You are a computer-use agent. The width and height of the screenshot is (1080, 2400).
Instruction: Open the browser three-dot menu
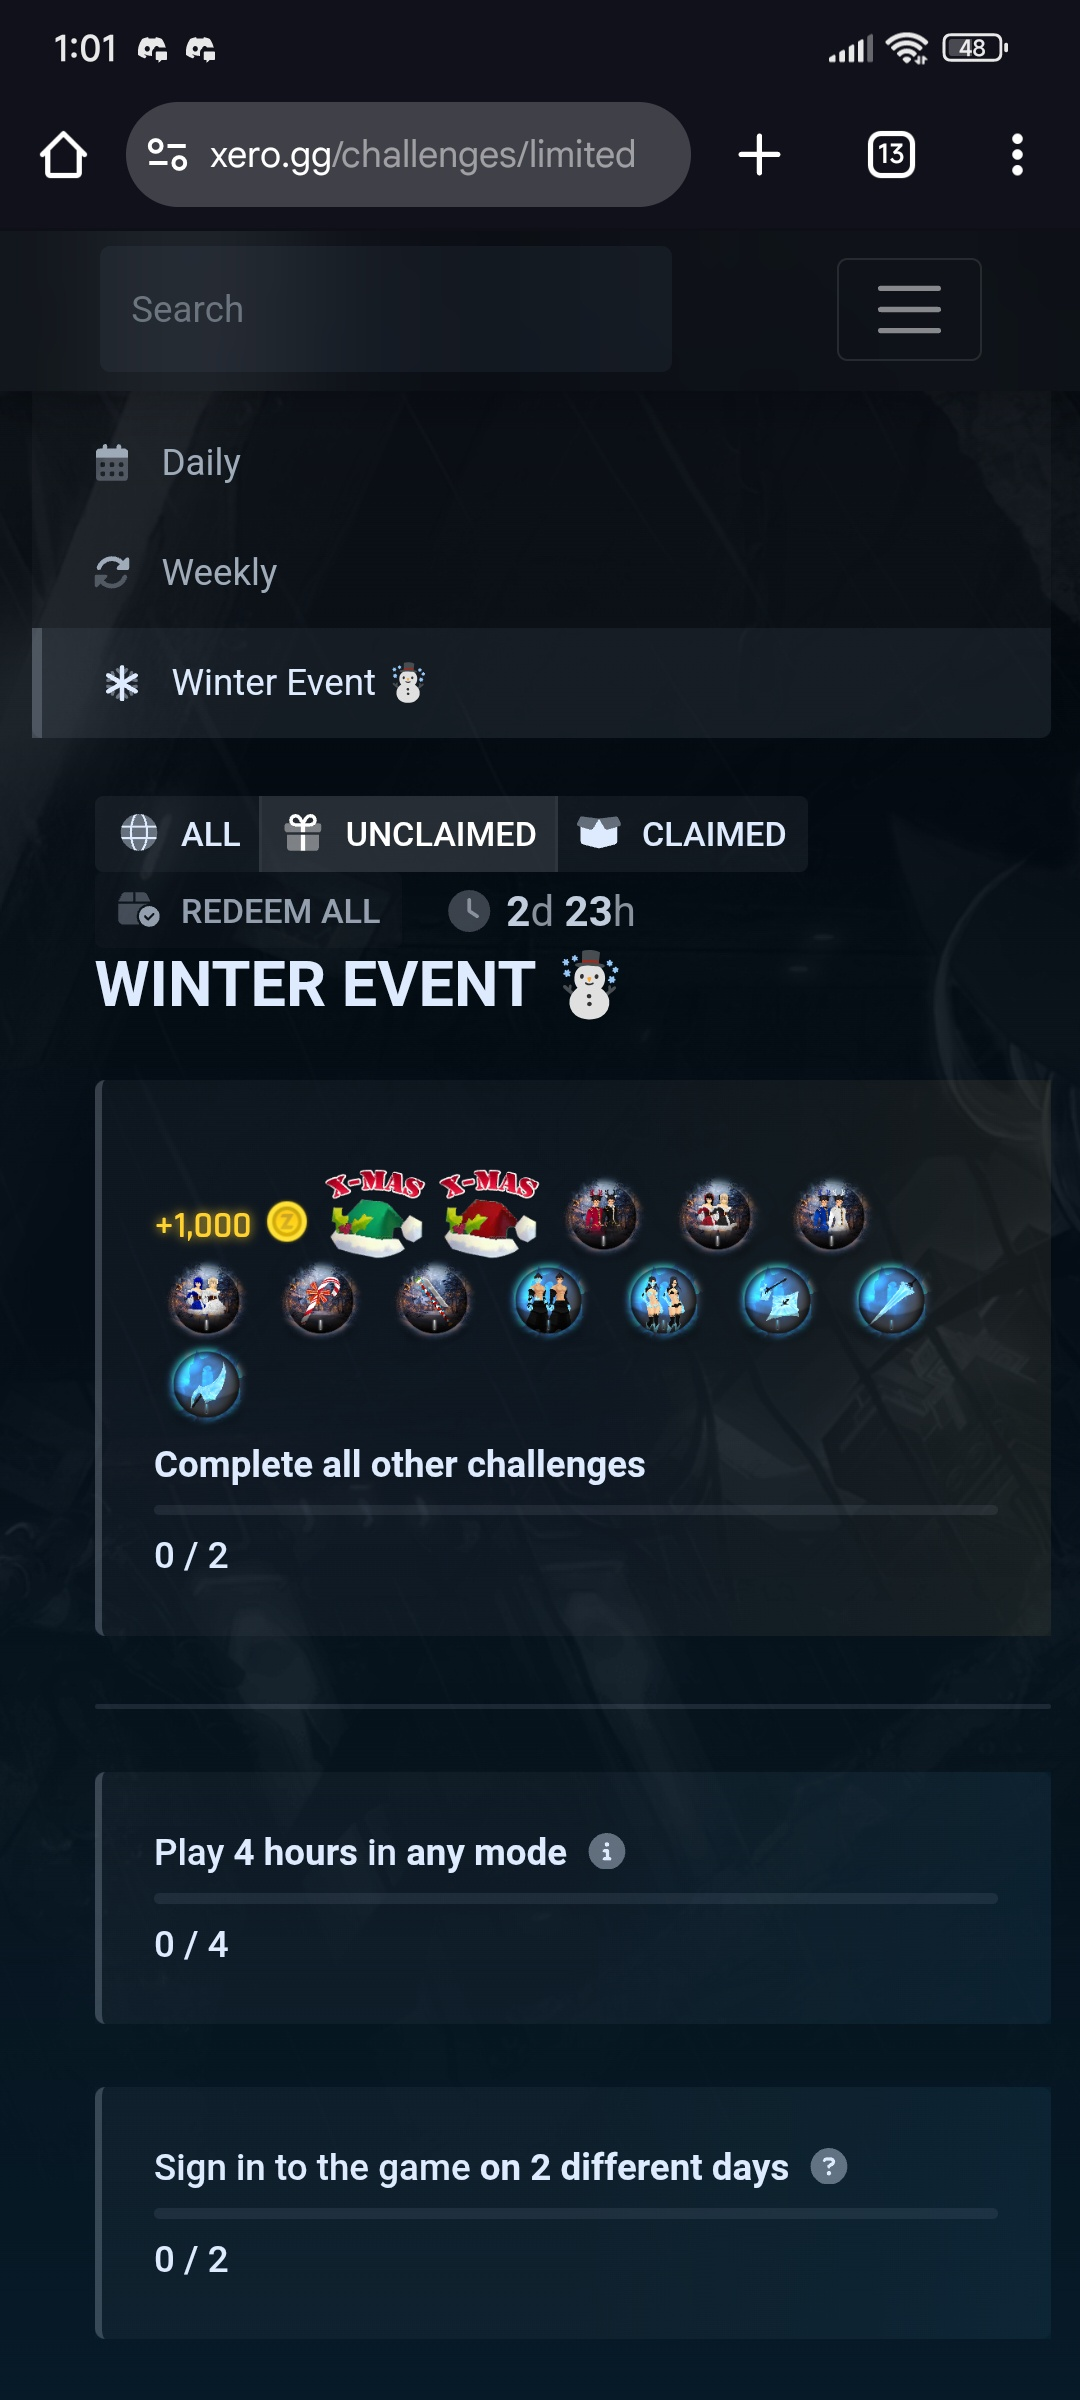click(x=1017, y=155)
